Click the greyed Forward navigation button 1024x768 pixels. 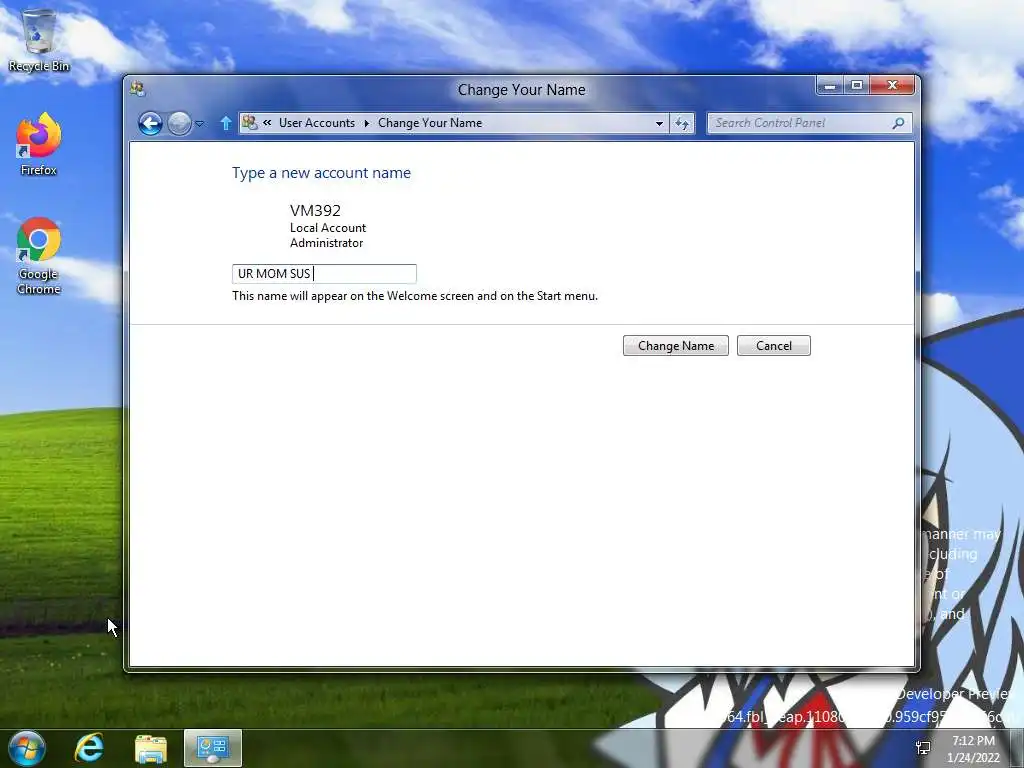(180, 123)
